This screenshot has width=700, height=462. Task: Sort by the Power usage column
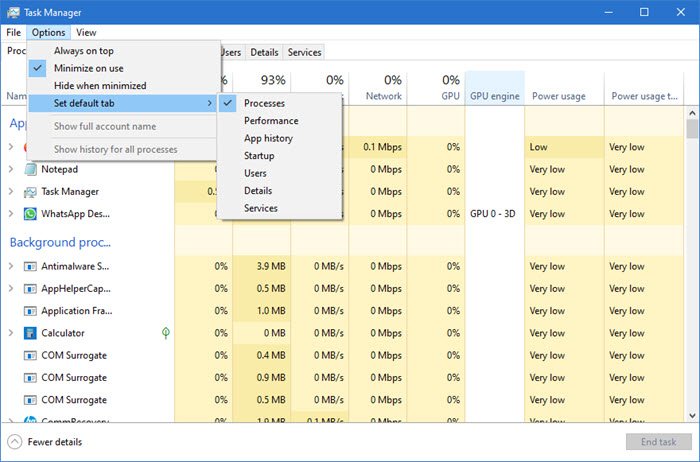click(x=559, y=97)
